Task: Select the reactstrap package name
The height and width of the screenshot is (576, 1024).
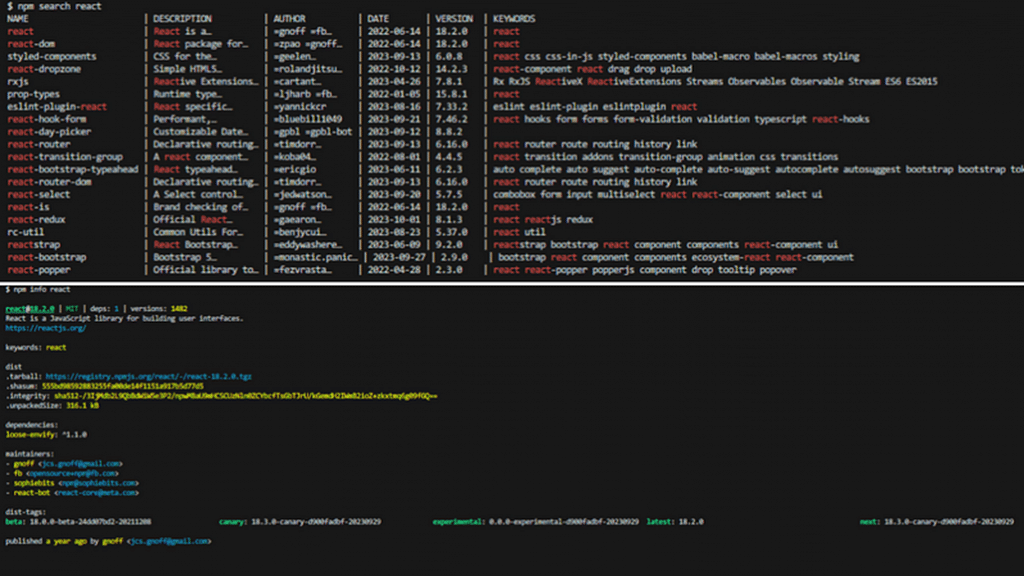Action: [x=33, y=244]
